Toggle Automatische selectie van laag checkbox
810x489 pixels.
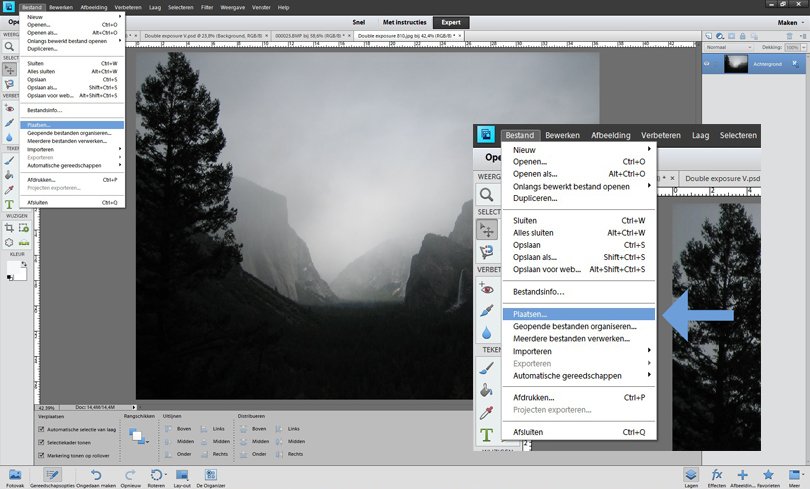coord(41,429)
